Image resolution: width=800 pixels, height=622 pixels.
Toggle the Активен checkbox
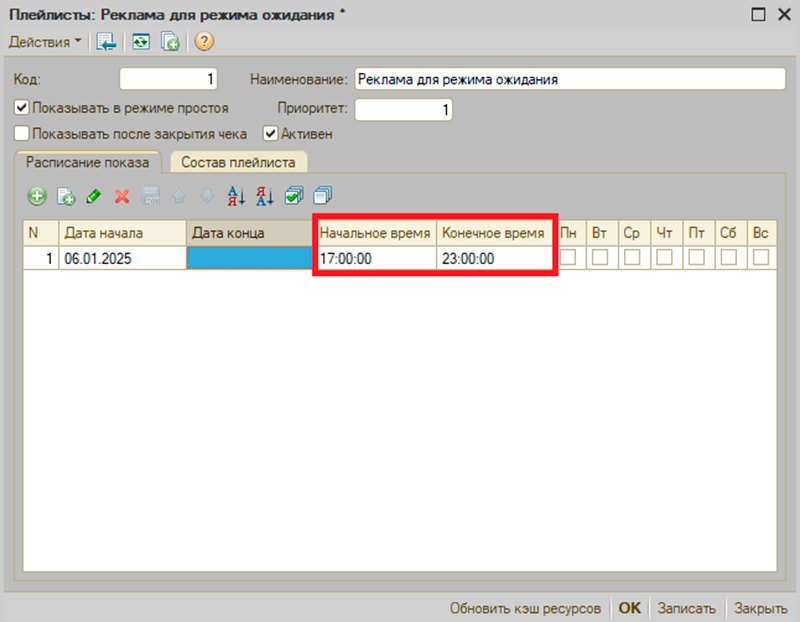tap(270, 134)
